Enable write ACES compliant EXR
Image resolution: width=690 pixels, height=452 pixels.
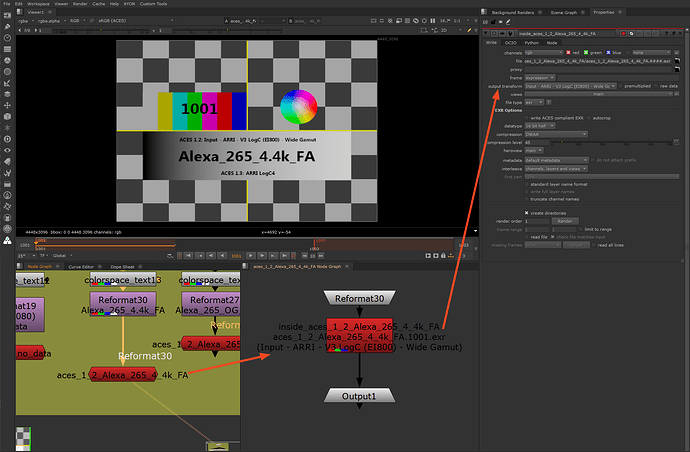coord(525,117)
